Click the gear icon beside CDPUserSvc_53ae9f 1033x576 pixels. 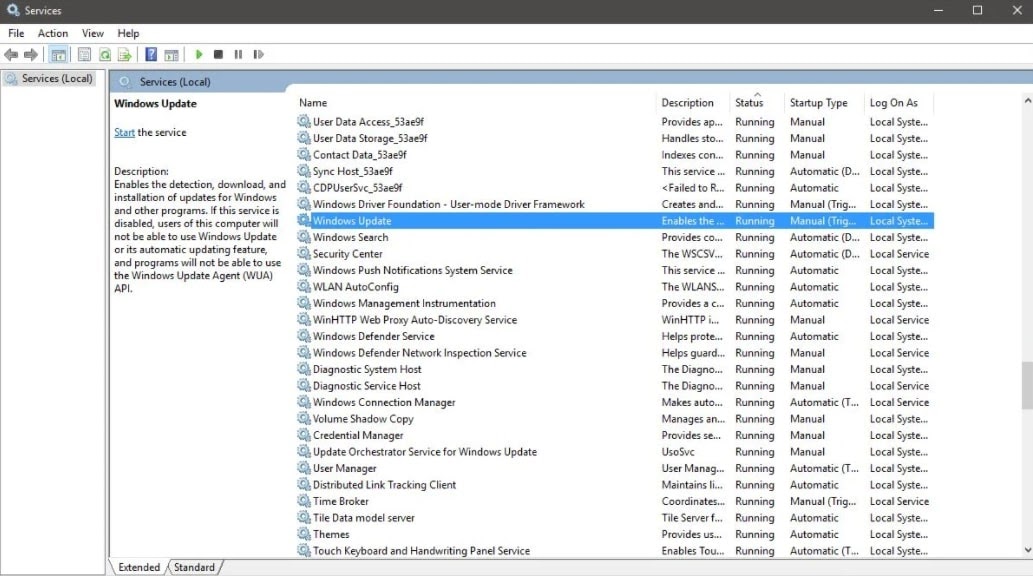click(304, 187)
